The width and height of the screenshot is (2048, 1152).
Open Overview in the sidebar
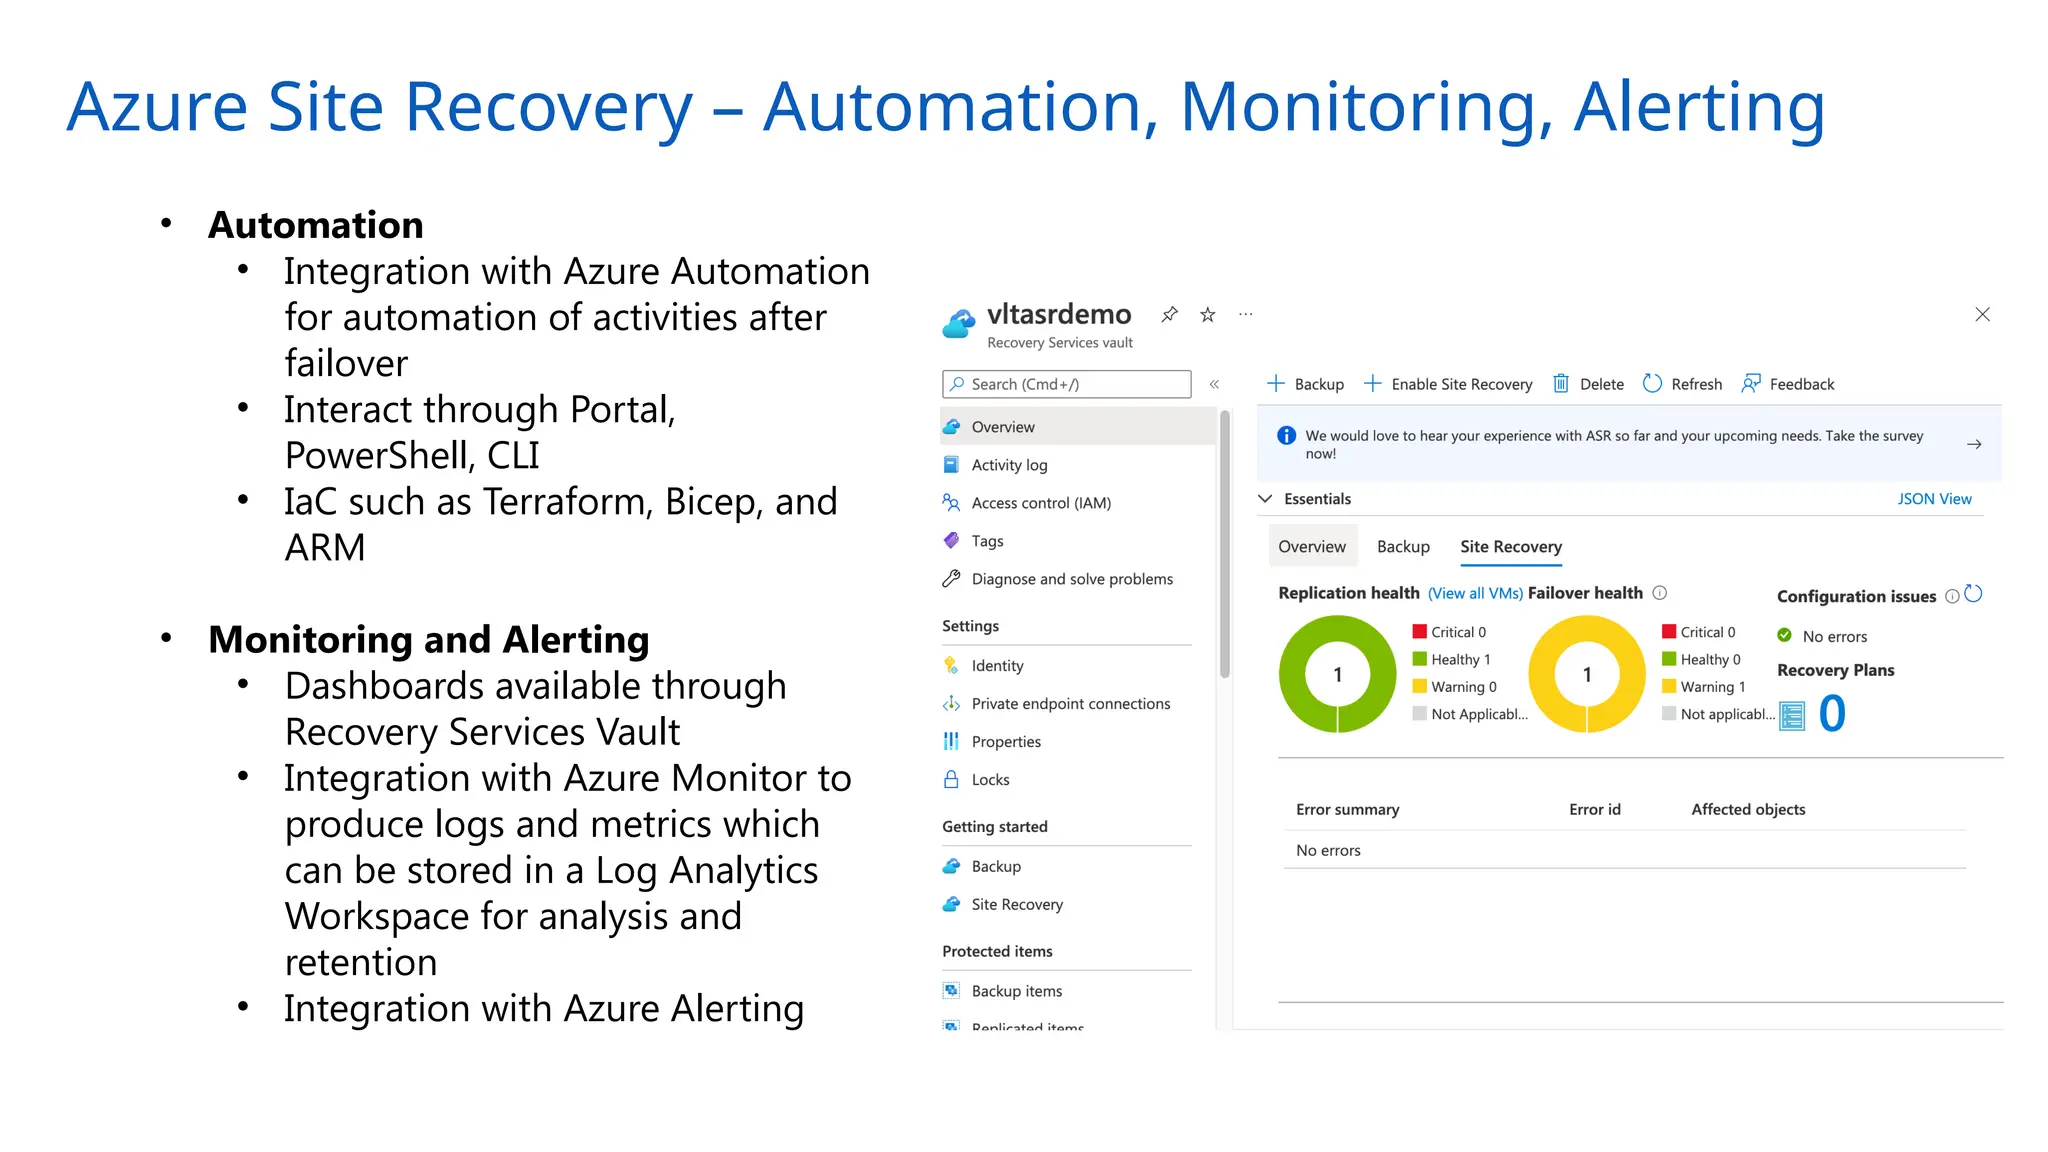[1078, 427]
